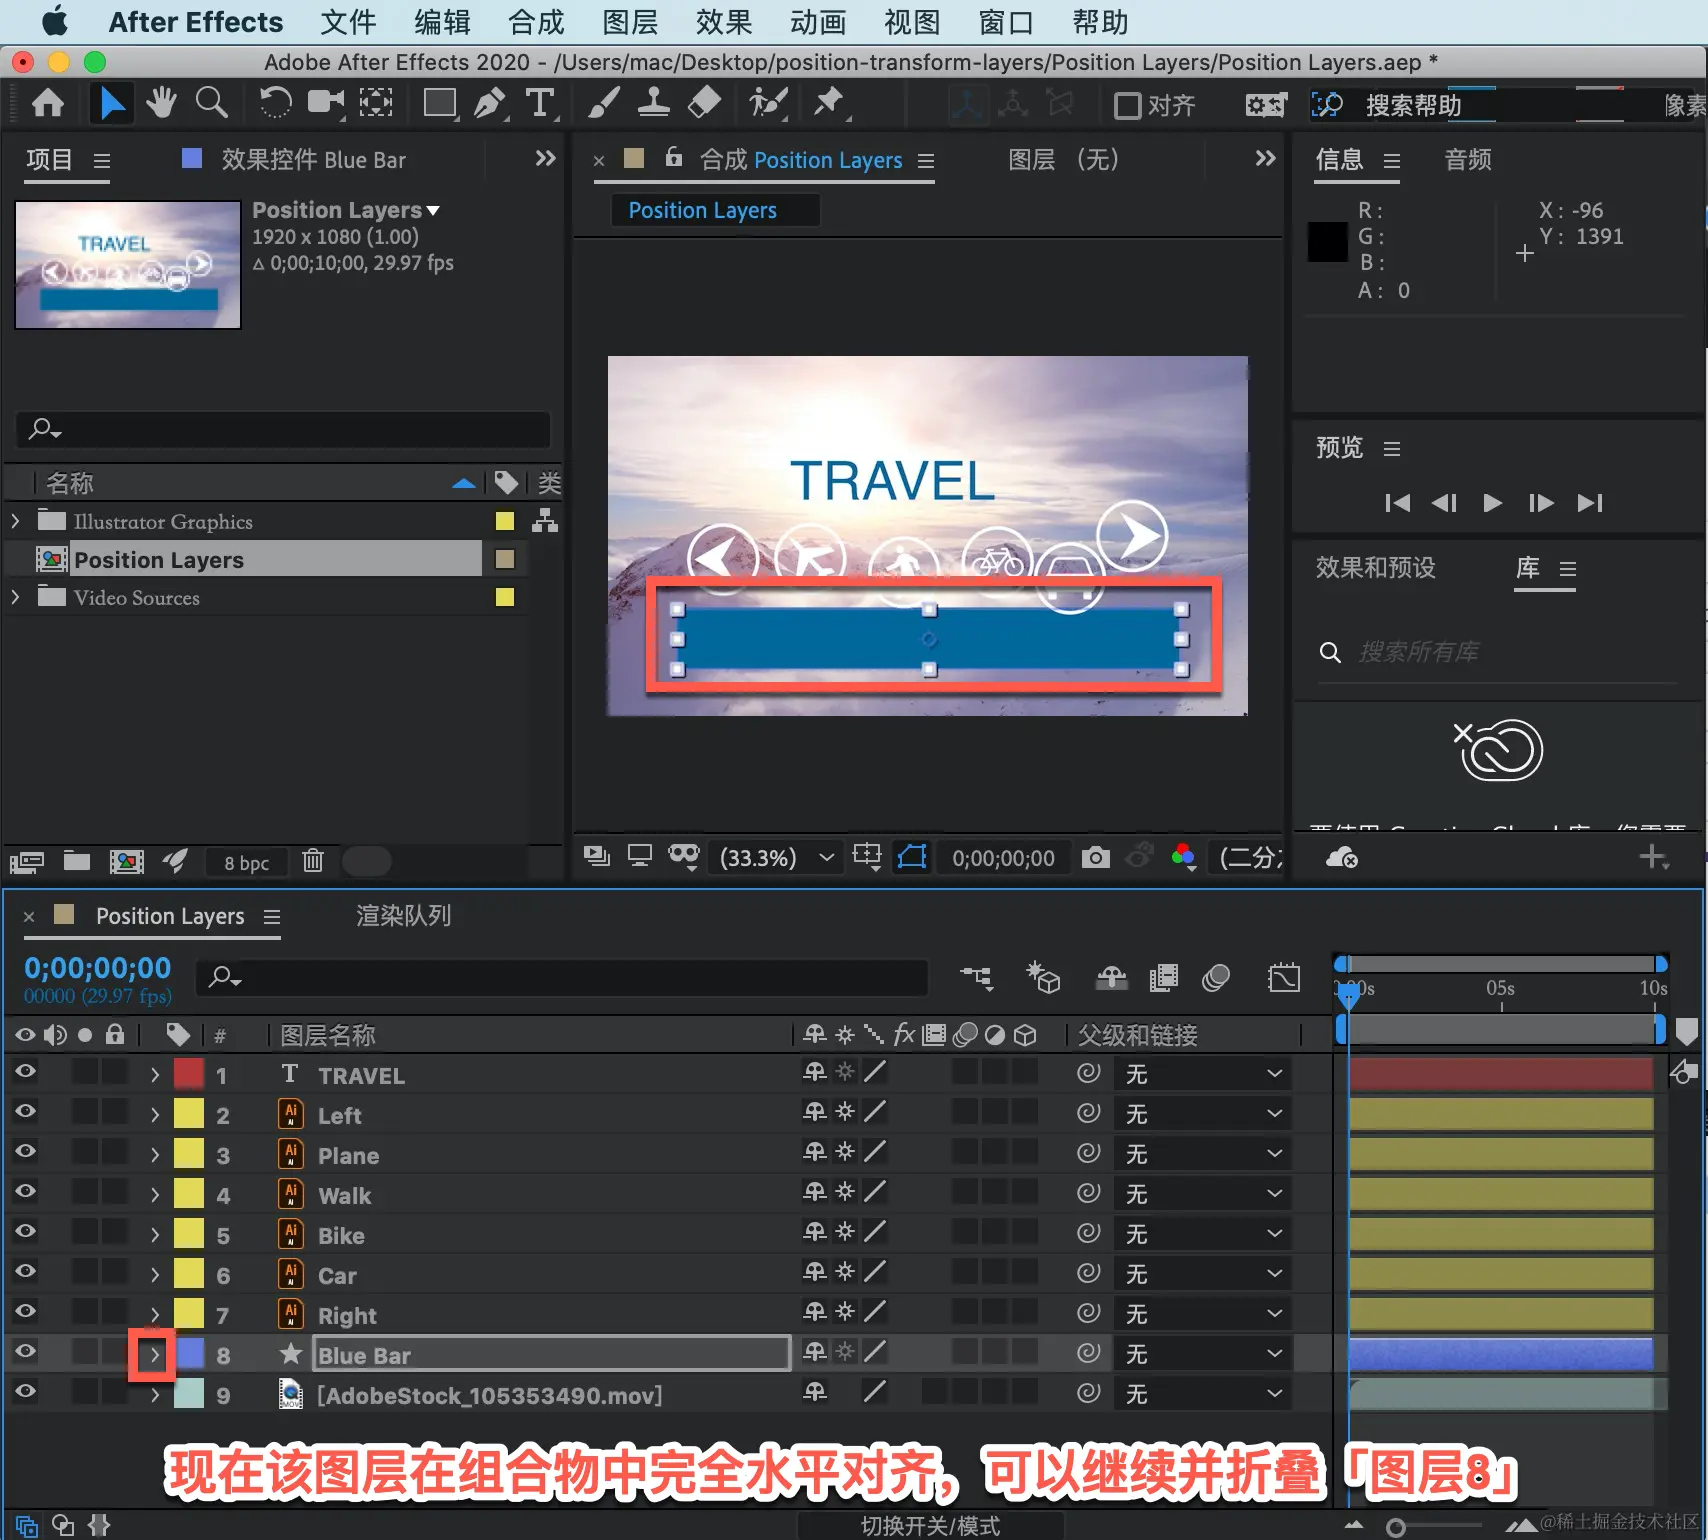Create new composition icon in Project panel
Screen dimensions: 1708x1540
coord(126,861)
